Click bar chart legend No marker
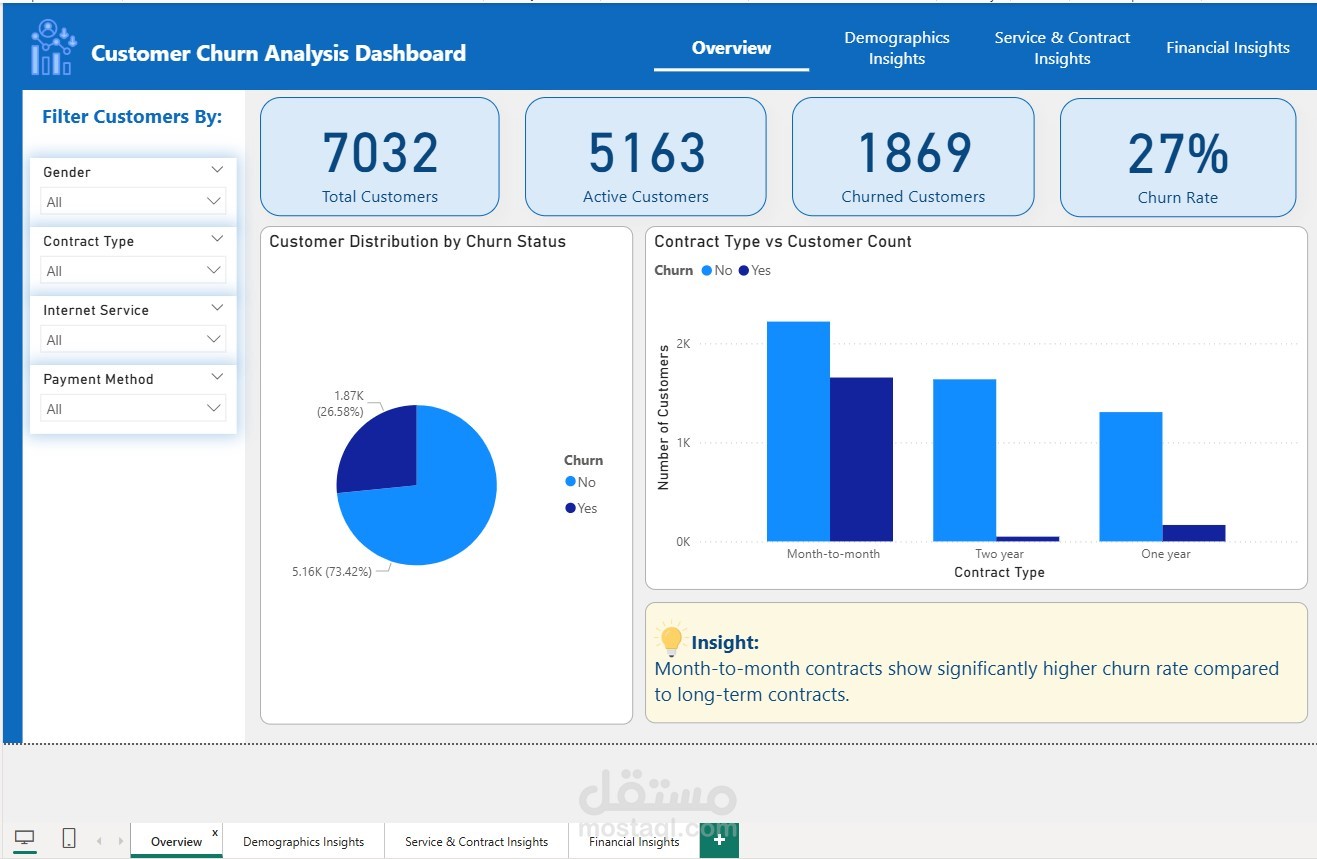The width and height of the screenshot is (1317, 859). (707, 270)
